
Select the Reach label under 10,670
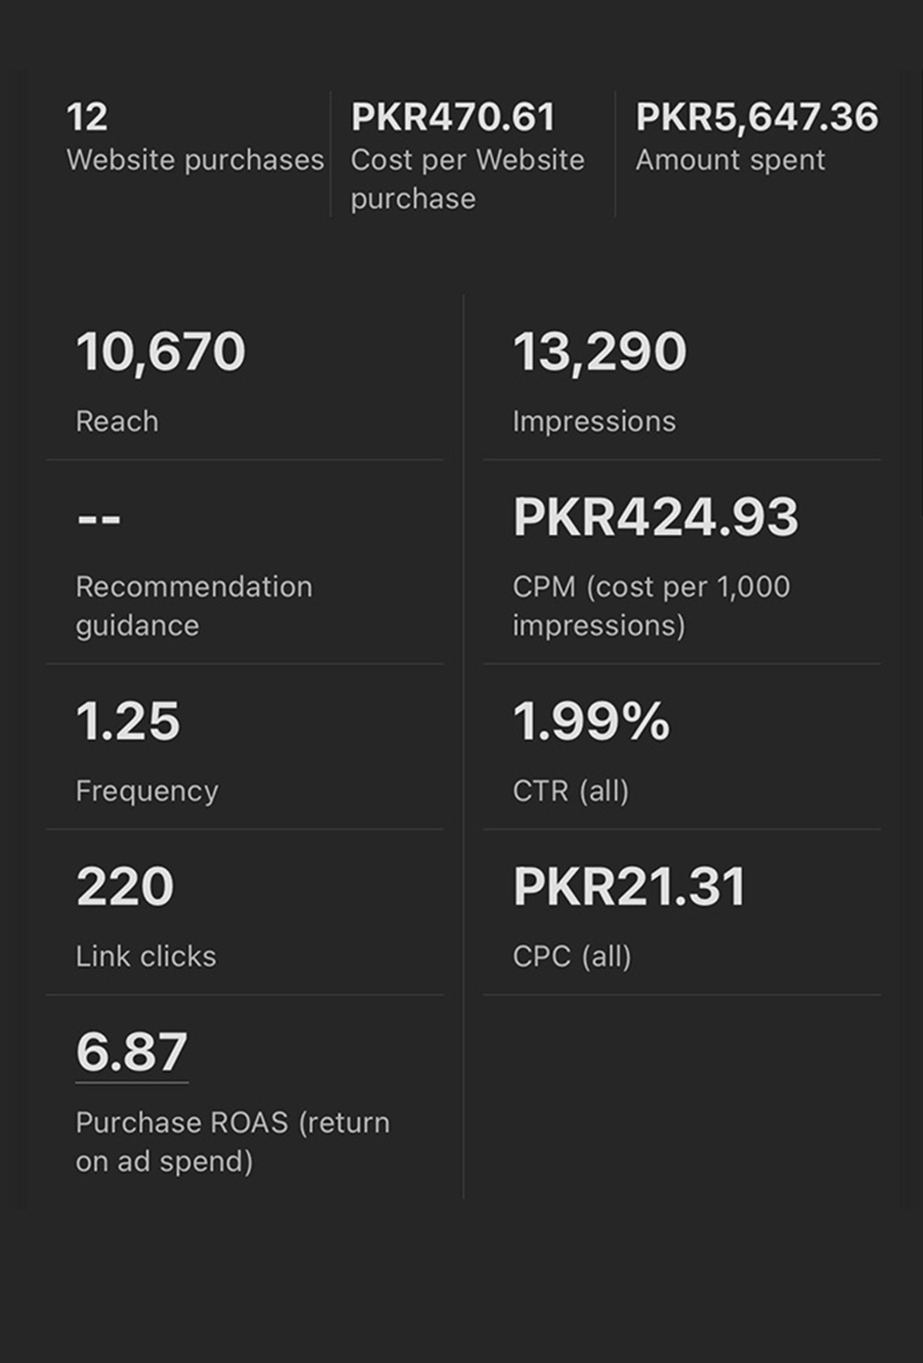[116, 421]
